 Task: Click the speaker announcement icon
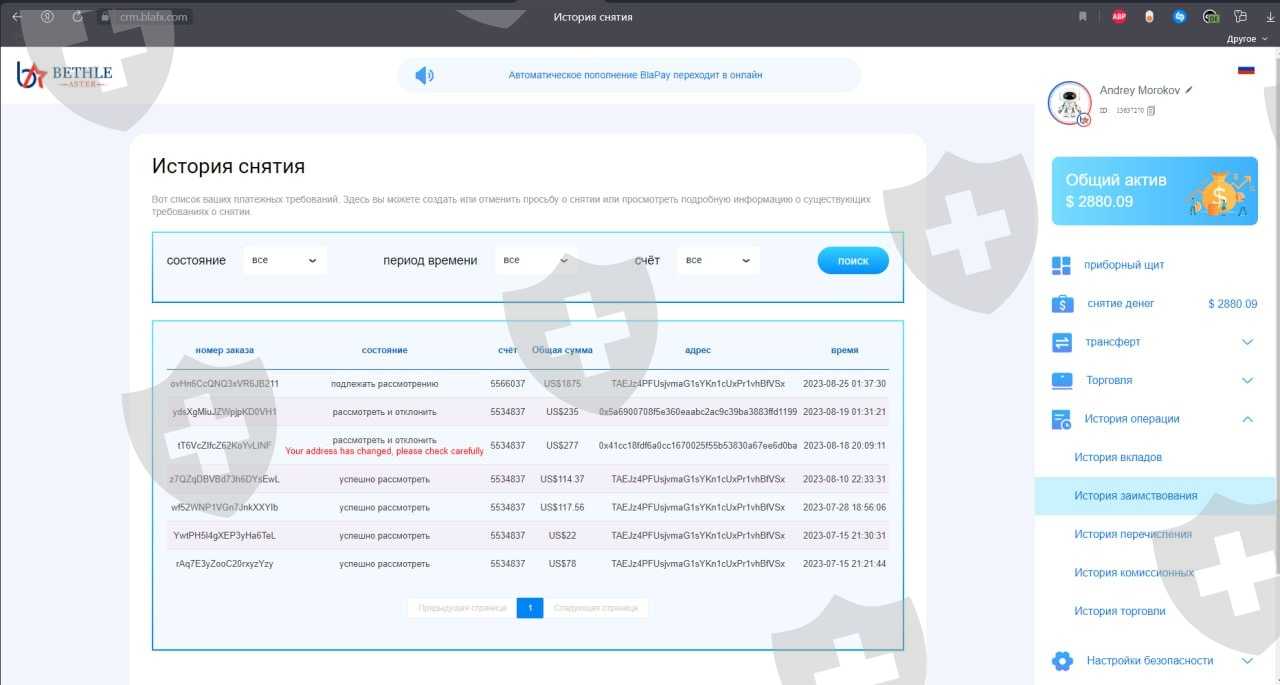tap(425, 75)
